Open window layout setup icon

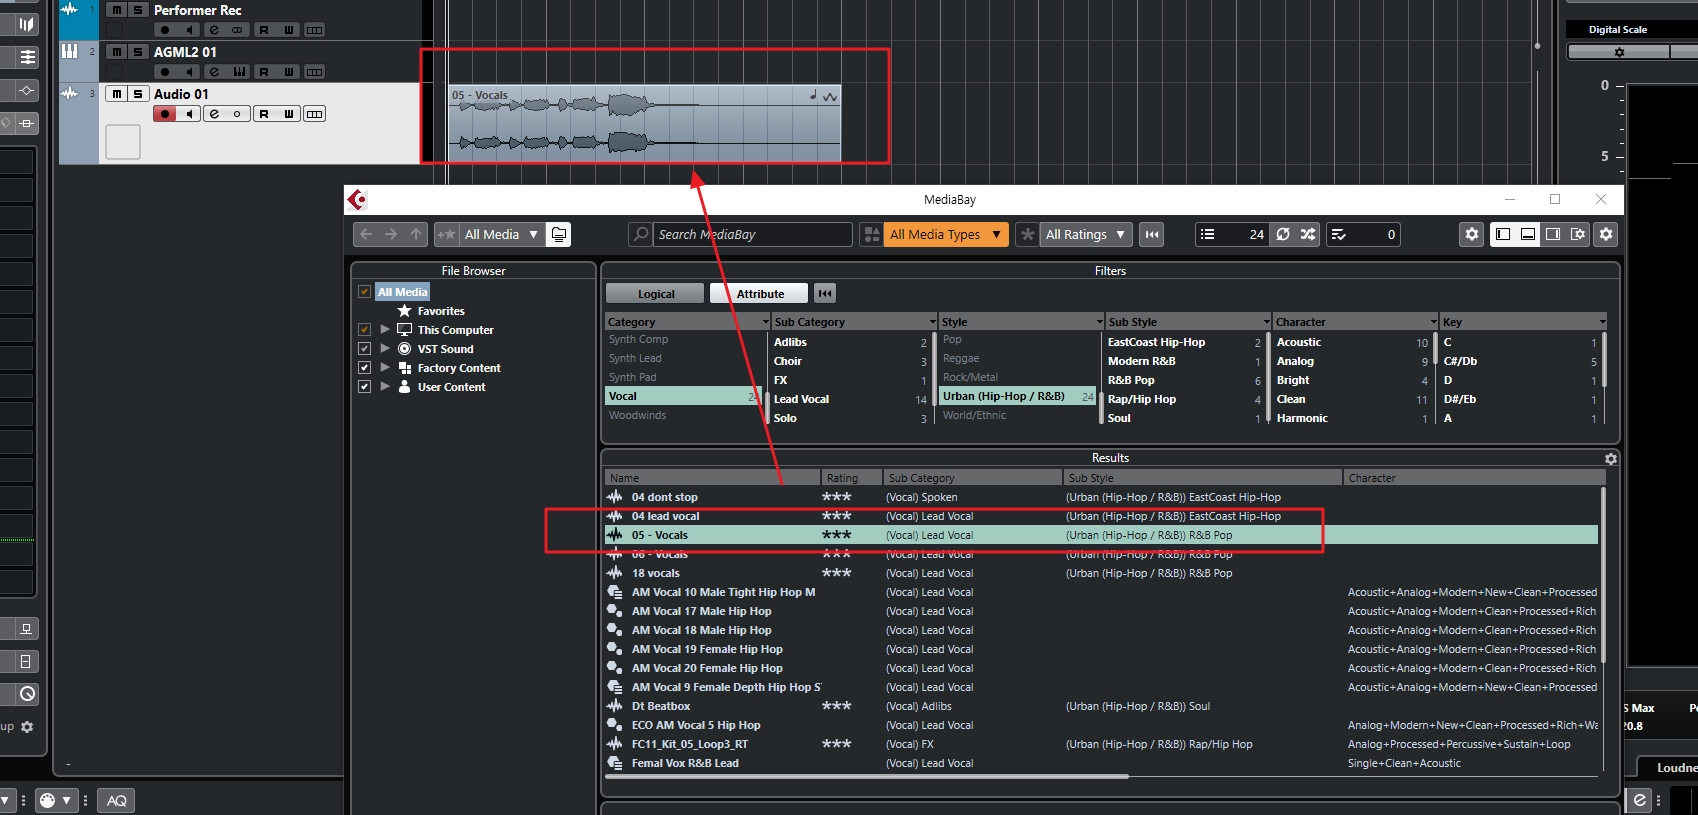[1578, 234]
